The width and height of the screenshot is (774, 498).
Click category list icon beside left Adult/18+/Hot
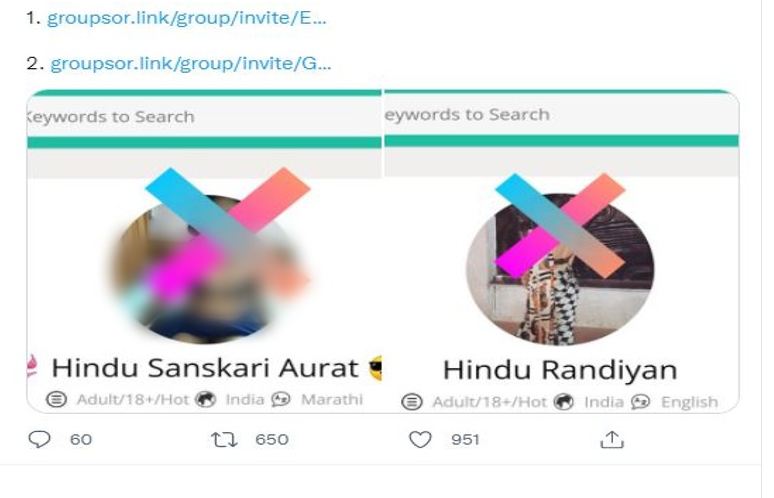pos(56,399)
